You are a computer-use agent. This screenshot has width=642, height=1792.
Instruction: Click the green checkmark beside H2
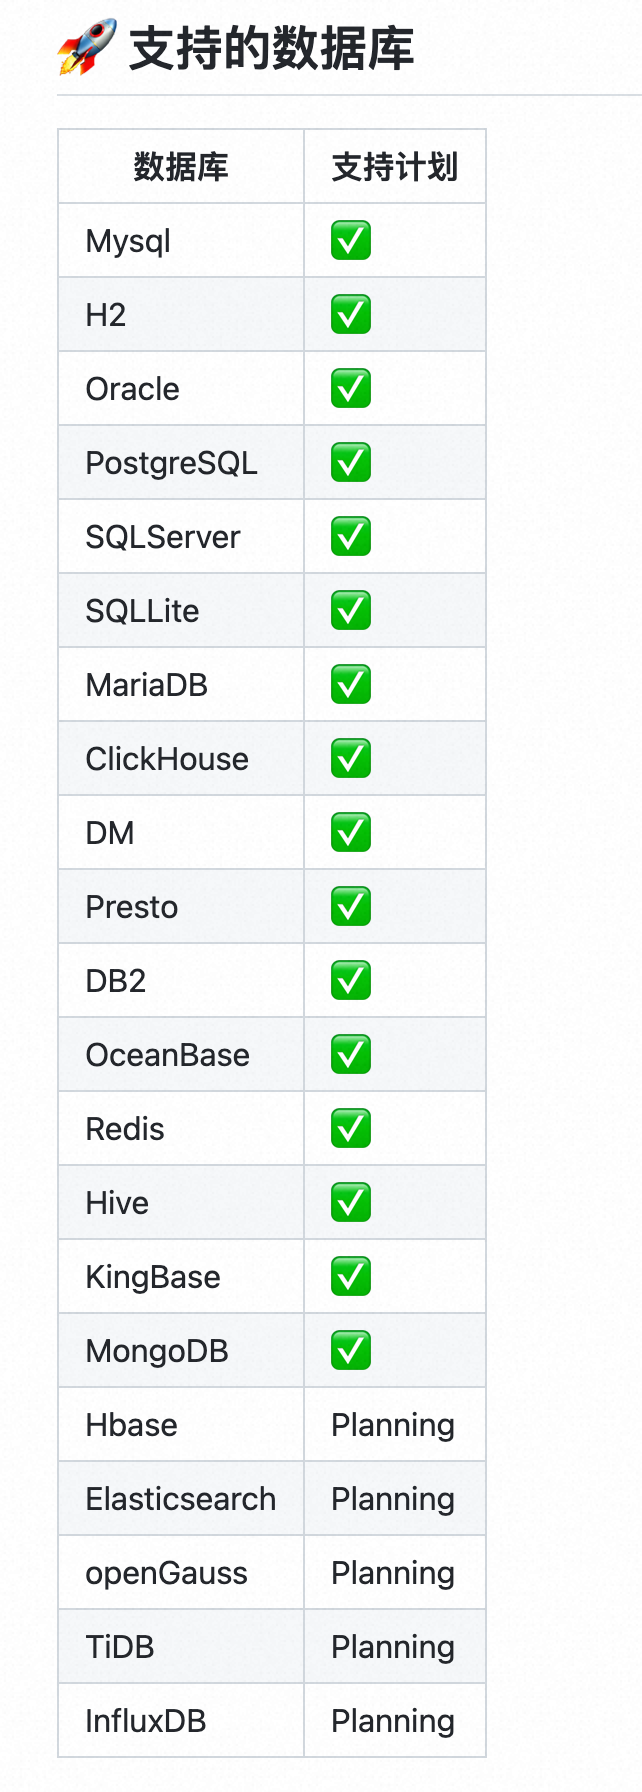click(351, 314)
